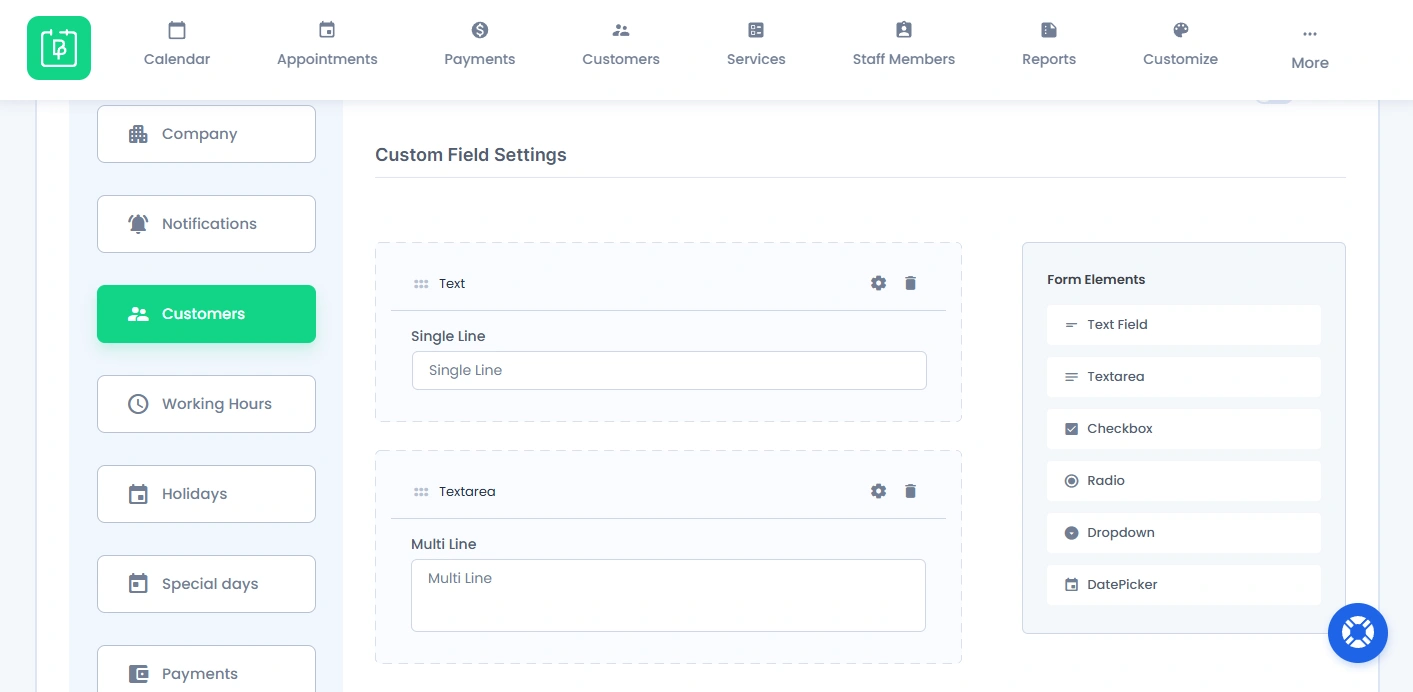Click the Calendar icon in navbar

coord(177,30)
